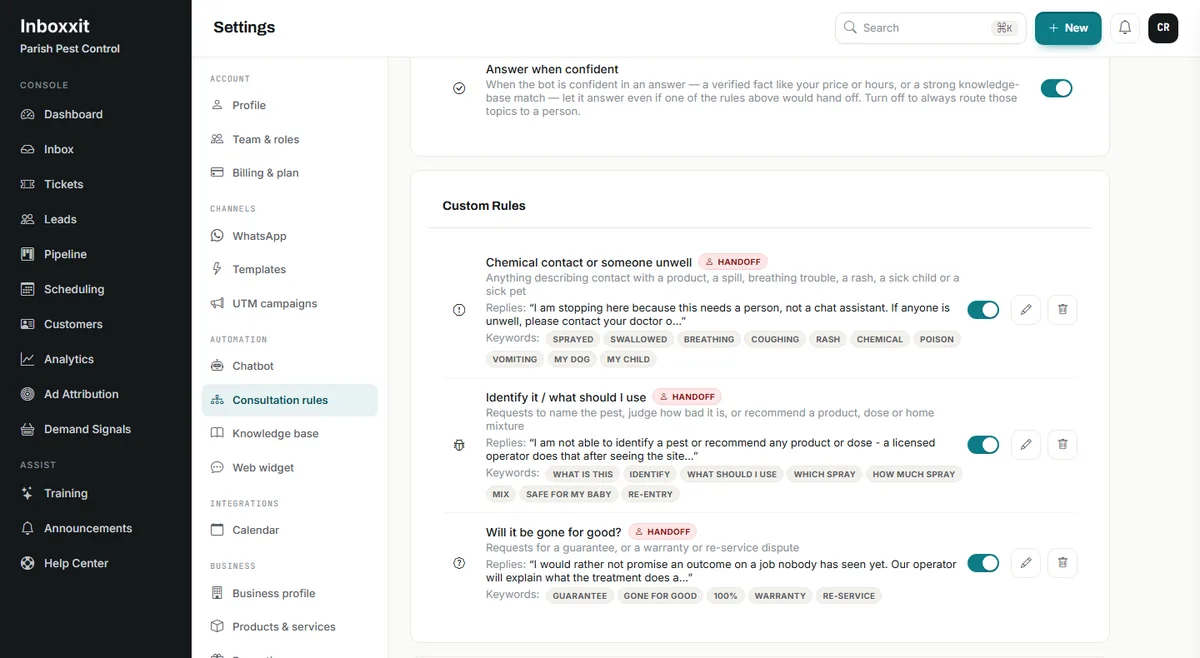Screen dimensions: 1200x658
Task: Click the Knowledge base book icon
Action: click(217, 433)
